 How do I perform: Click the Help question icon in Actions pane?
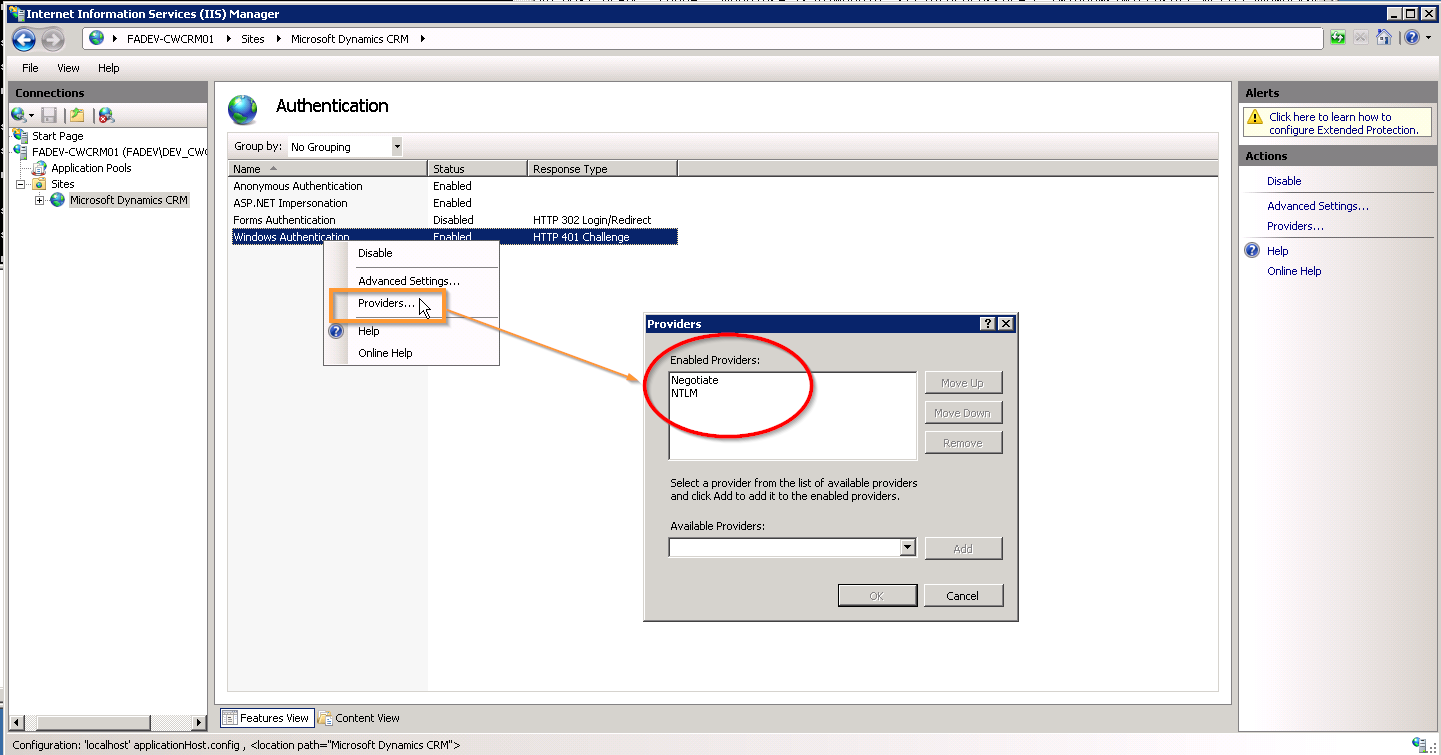(x=1252, y=251)
